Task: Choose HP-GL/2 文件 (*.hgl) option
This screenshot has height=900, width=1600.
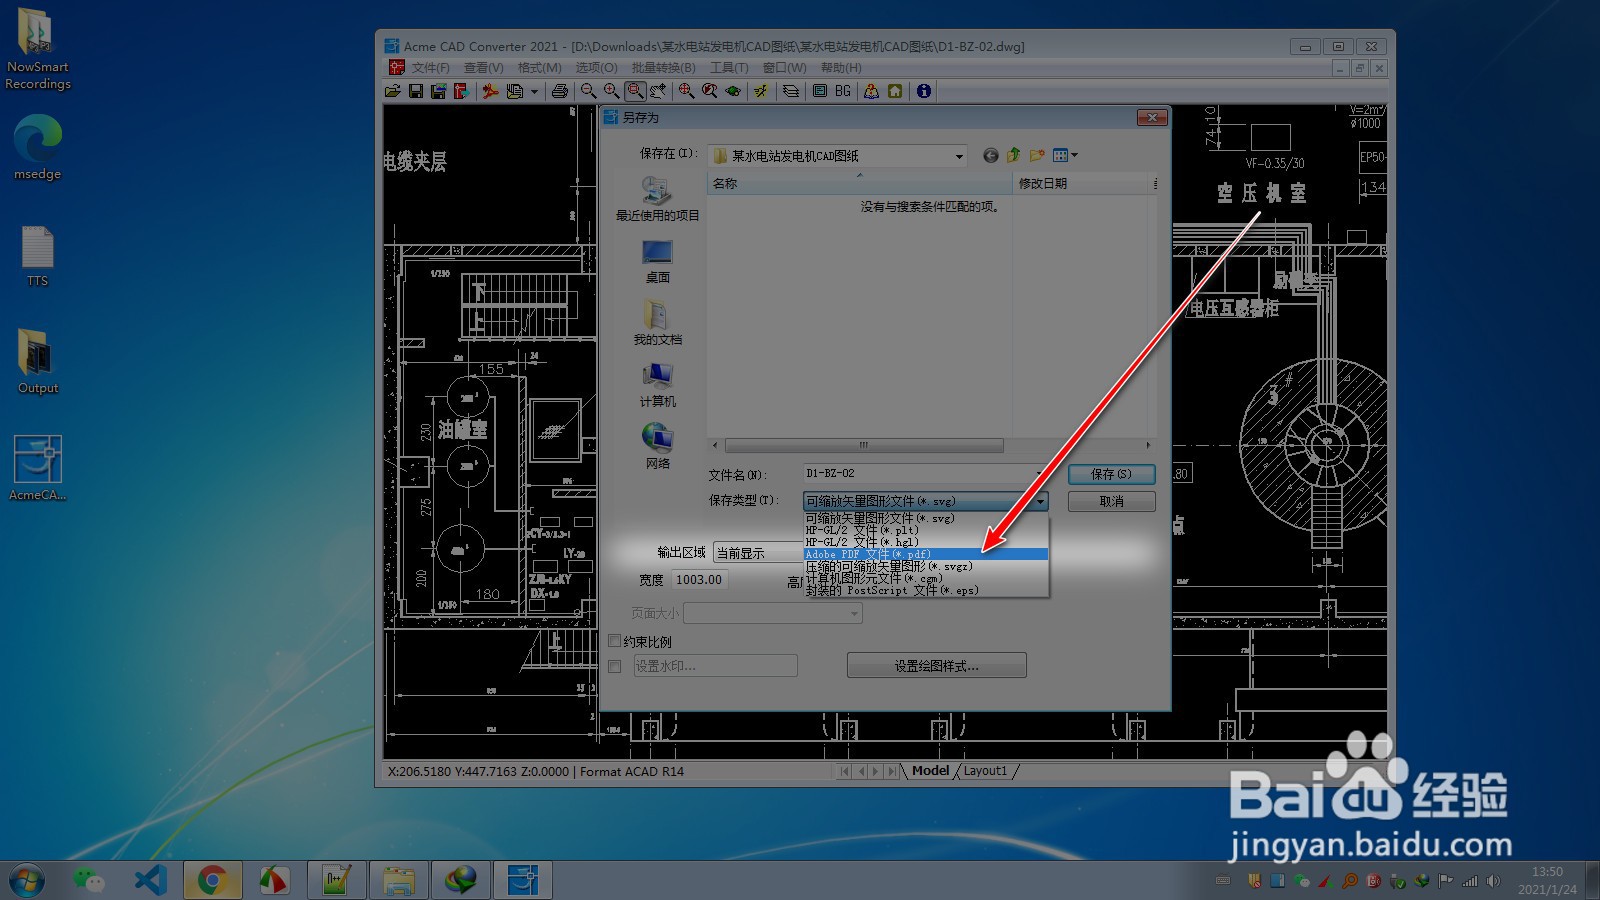Action: point(926,542)
